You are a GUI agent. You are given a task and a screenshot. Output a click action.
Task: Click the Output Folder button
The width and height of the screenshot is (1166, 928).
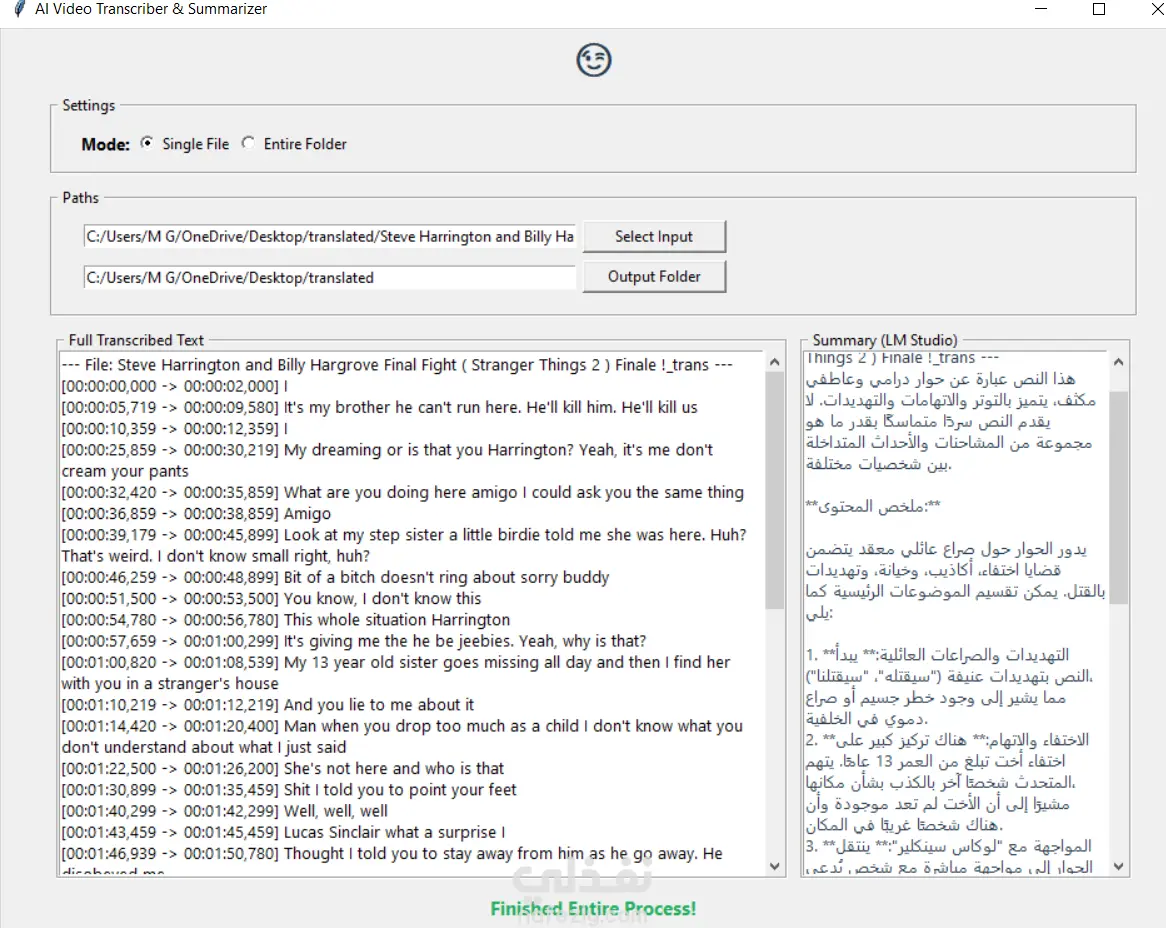(654, 277)
